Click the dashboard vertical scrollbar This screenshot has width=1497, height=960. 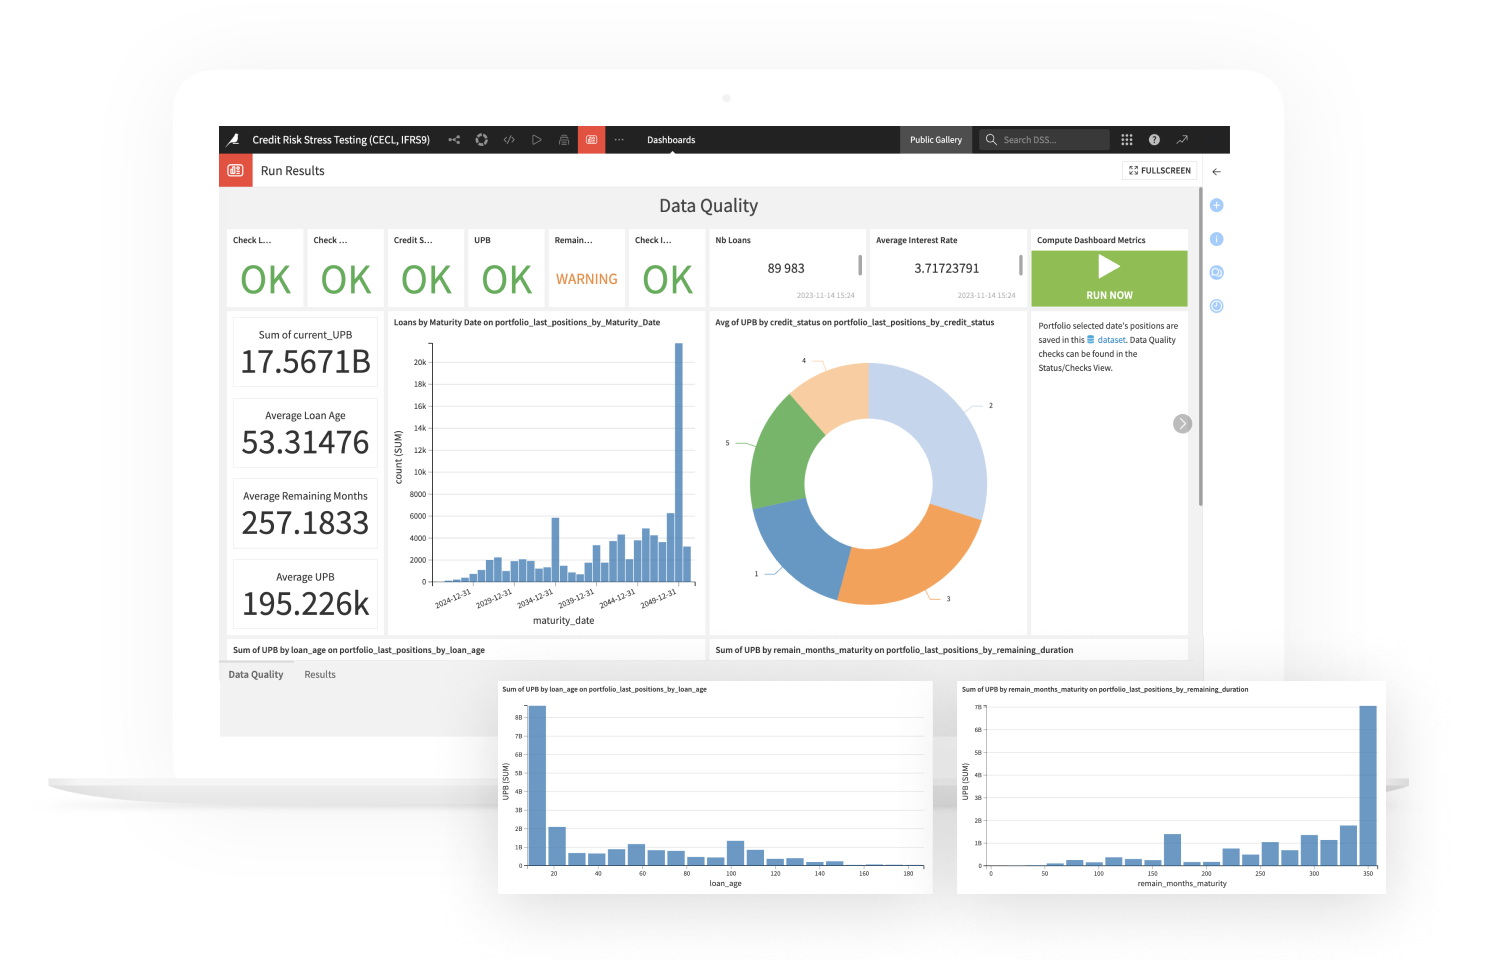click(x=1200, y=347)
